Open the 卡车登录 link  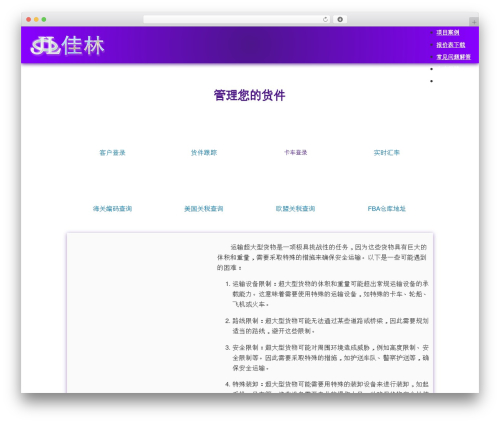[x=295, y=153]
